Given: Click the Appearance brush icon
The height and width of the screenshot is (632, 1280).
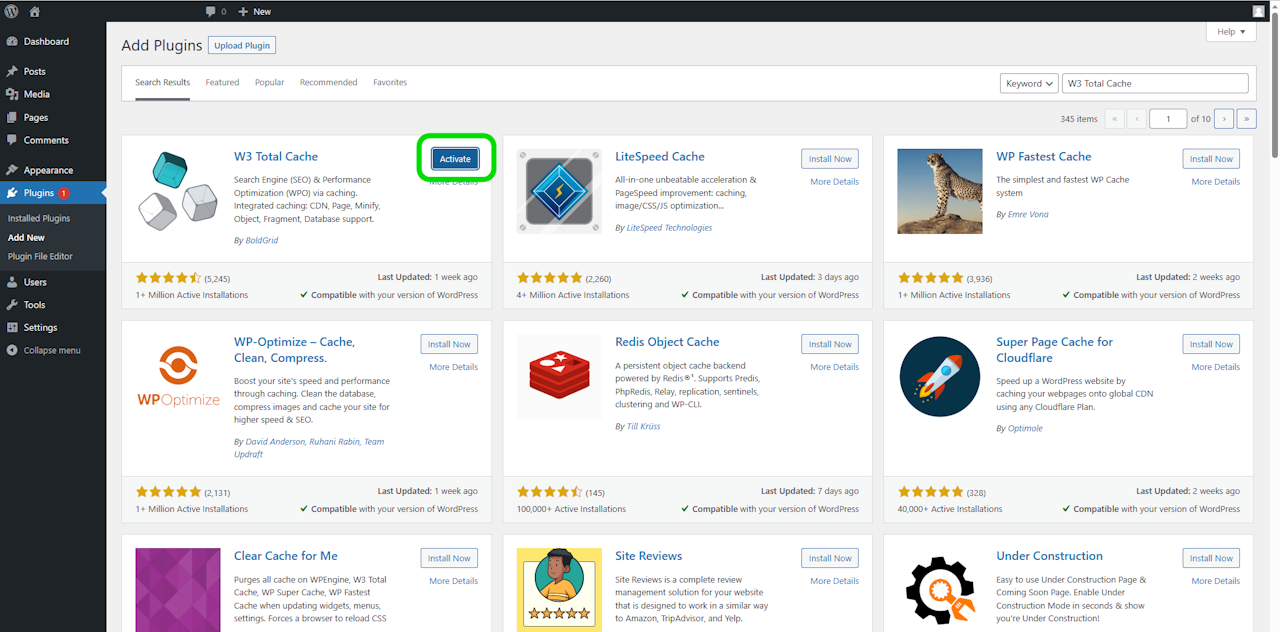Looking at the screenshot, I should (x=12, y=170).
